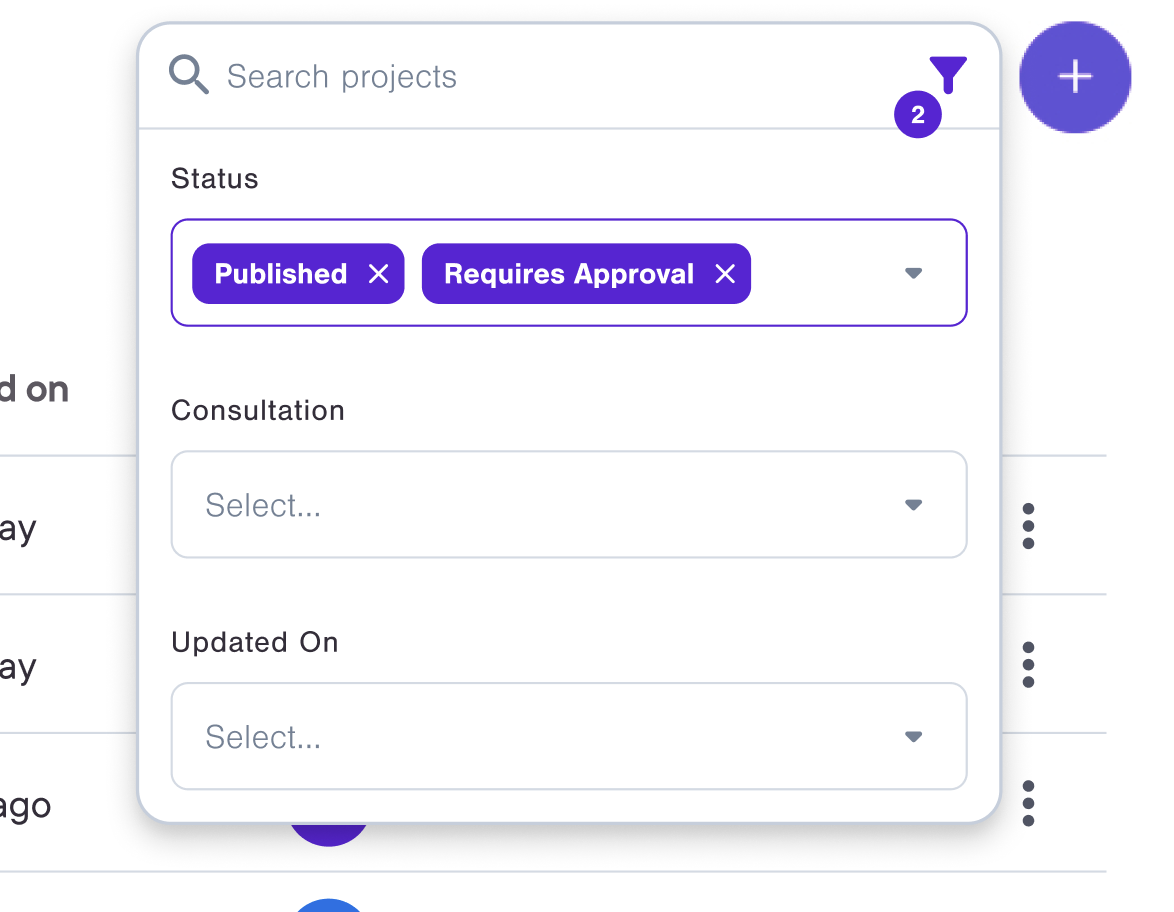This screenshot has height=912, width=1174.
Task: Remove the Published status chip
Action: pyautogui.click(x=378, y=274)
